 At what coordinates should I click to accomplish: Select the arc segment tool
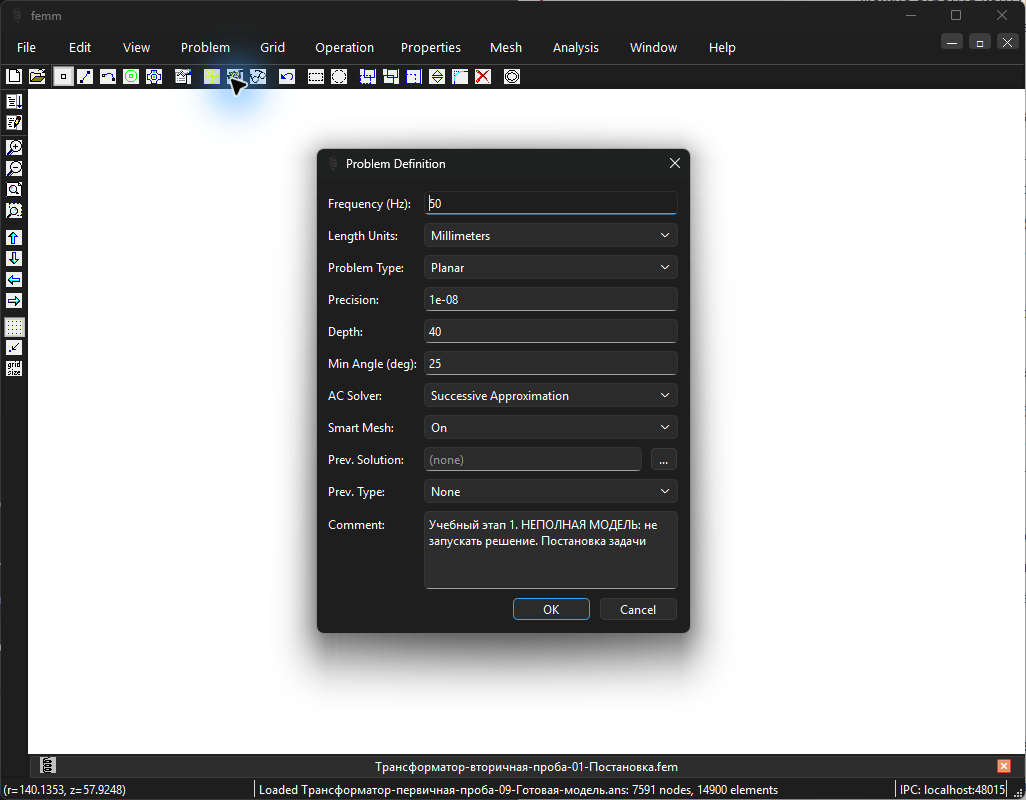108,77
